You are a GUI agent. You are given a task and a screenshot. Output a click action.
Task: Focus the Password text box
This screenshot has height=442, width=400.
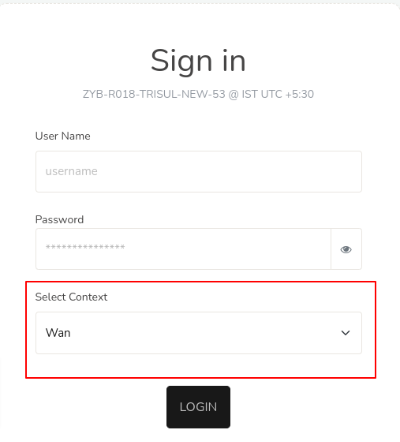(183, 249)
